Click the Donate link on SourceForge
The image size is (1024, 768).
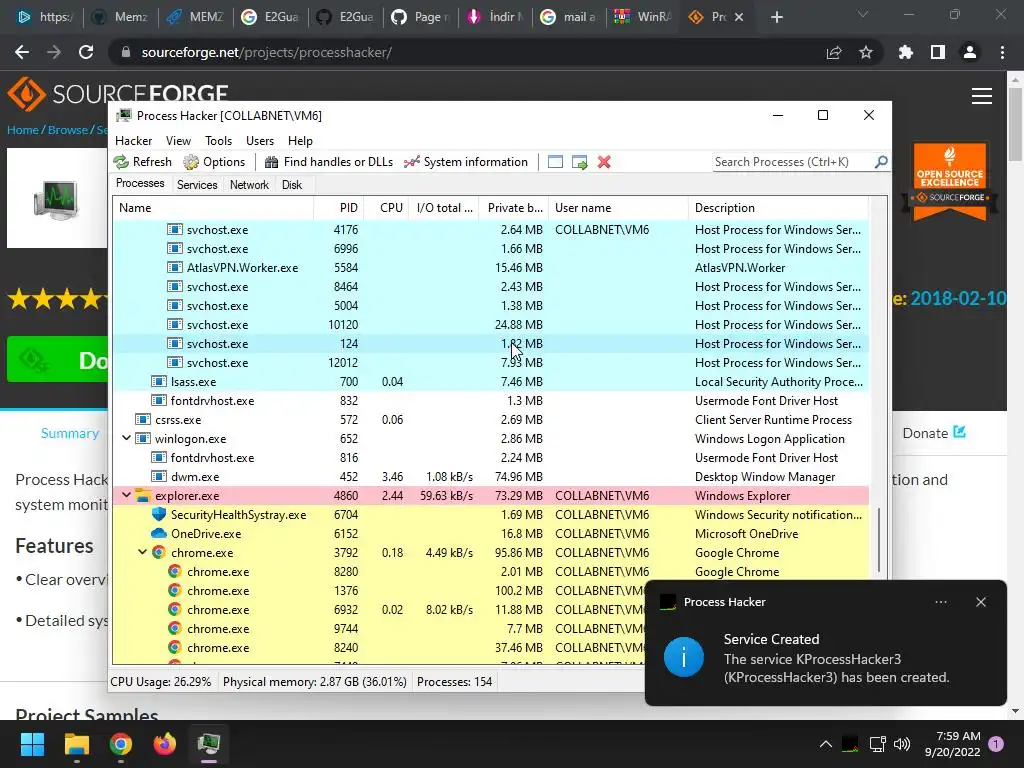pyautogui.click(x=934, y=433)
